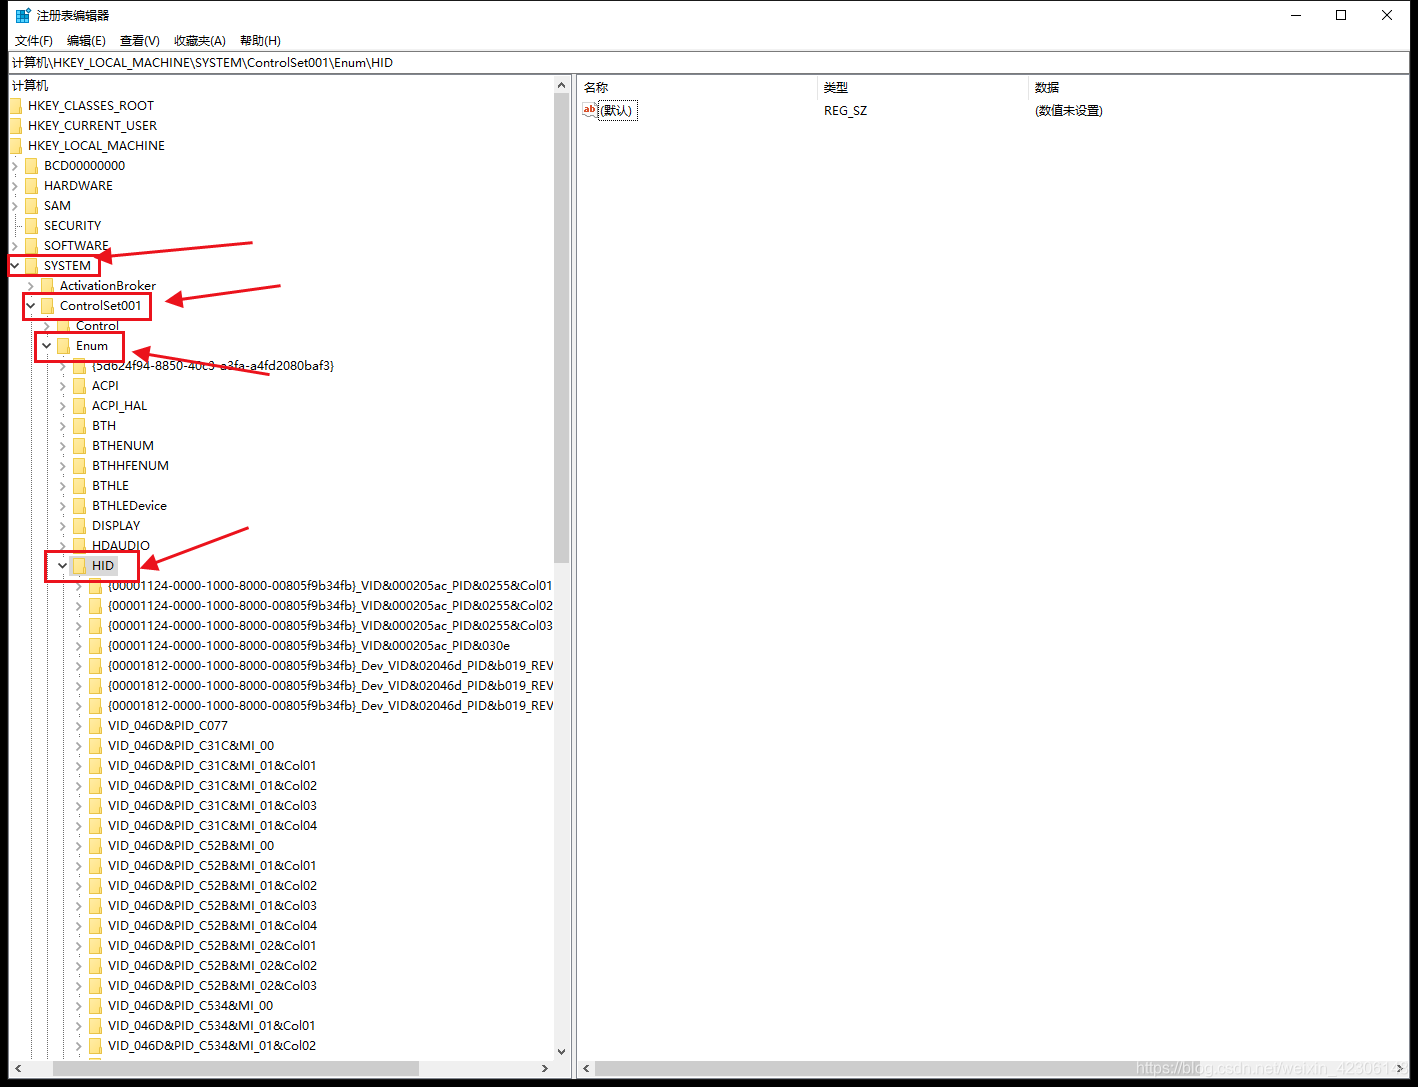The width and height of the screenshot is (1418, 1087).
Task: Click the ACPI folder icon
Action: coord(79,385)
